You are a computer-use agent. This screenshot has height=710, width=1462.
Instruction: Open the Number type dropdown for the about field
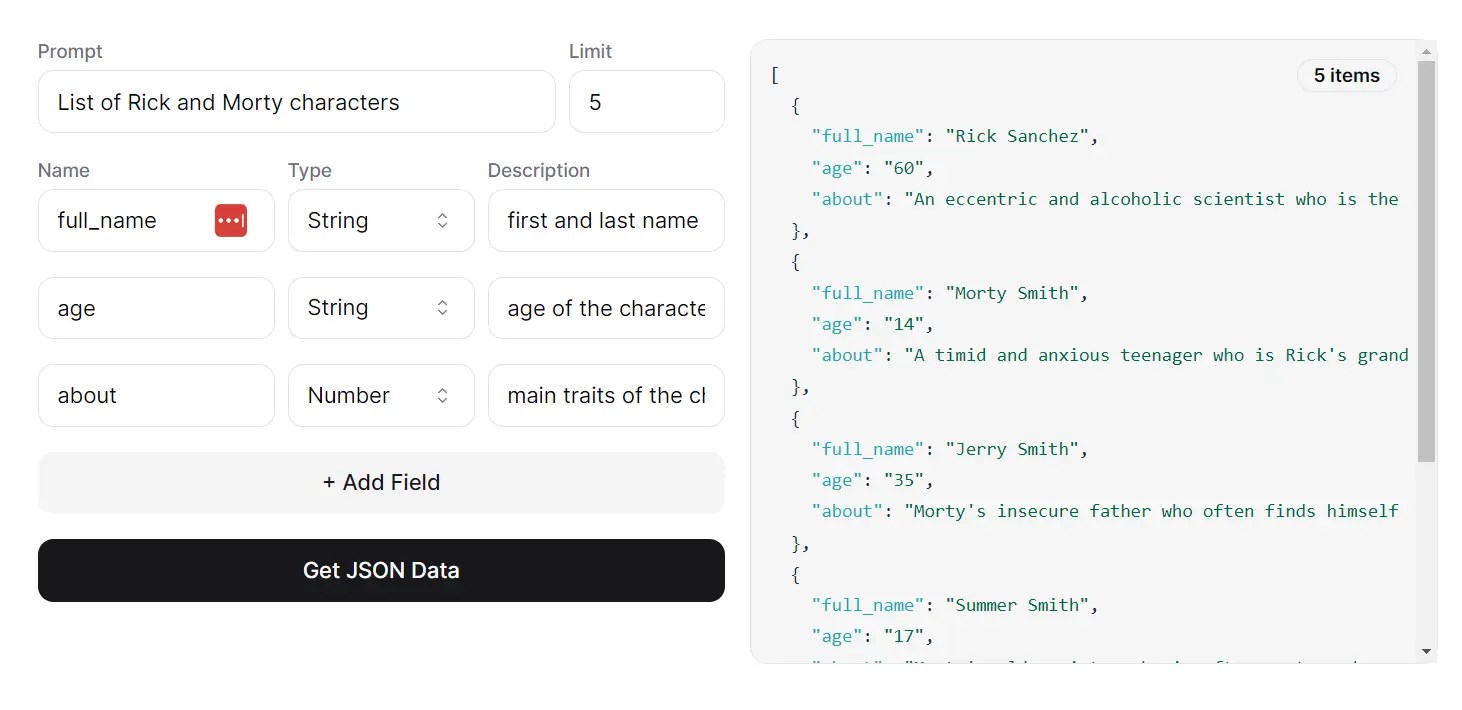click(381, 395)
